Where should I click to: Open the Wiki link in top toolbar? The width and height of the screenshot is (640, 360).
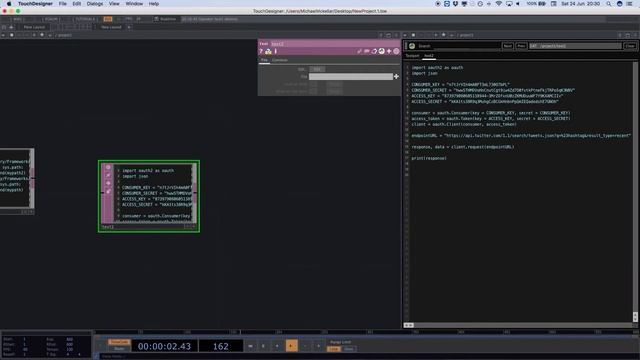[x=17, y=19]
